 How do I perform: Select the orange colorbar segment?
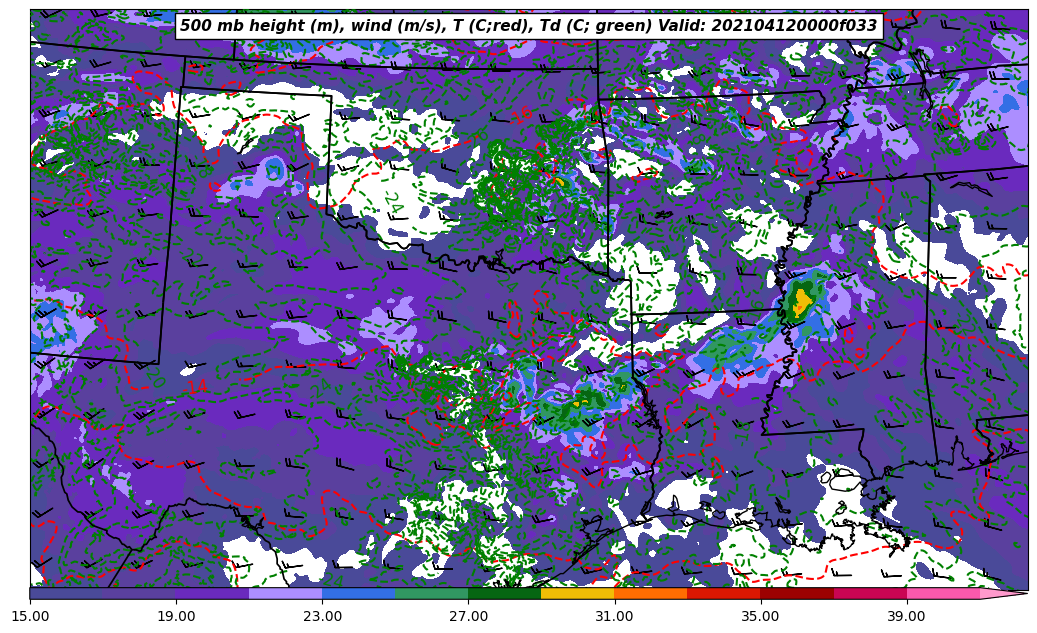[650, 593]
